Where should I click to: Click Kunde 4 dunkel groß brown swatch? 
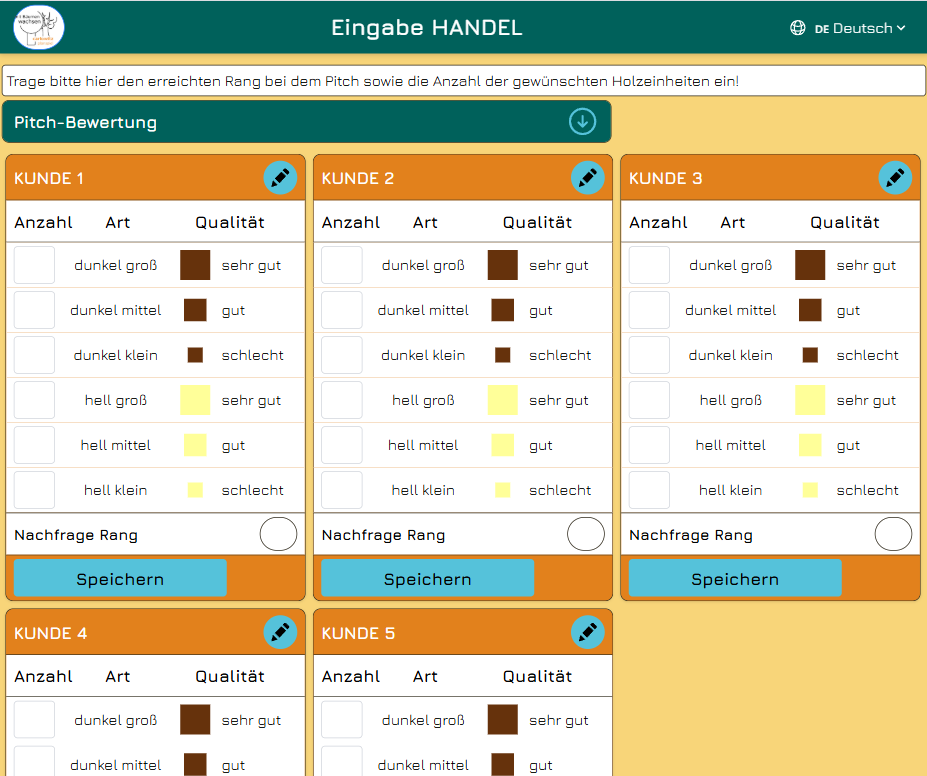click(x=195, y=719)
